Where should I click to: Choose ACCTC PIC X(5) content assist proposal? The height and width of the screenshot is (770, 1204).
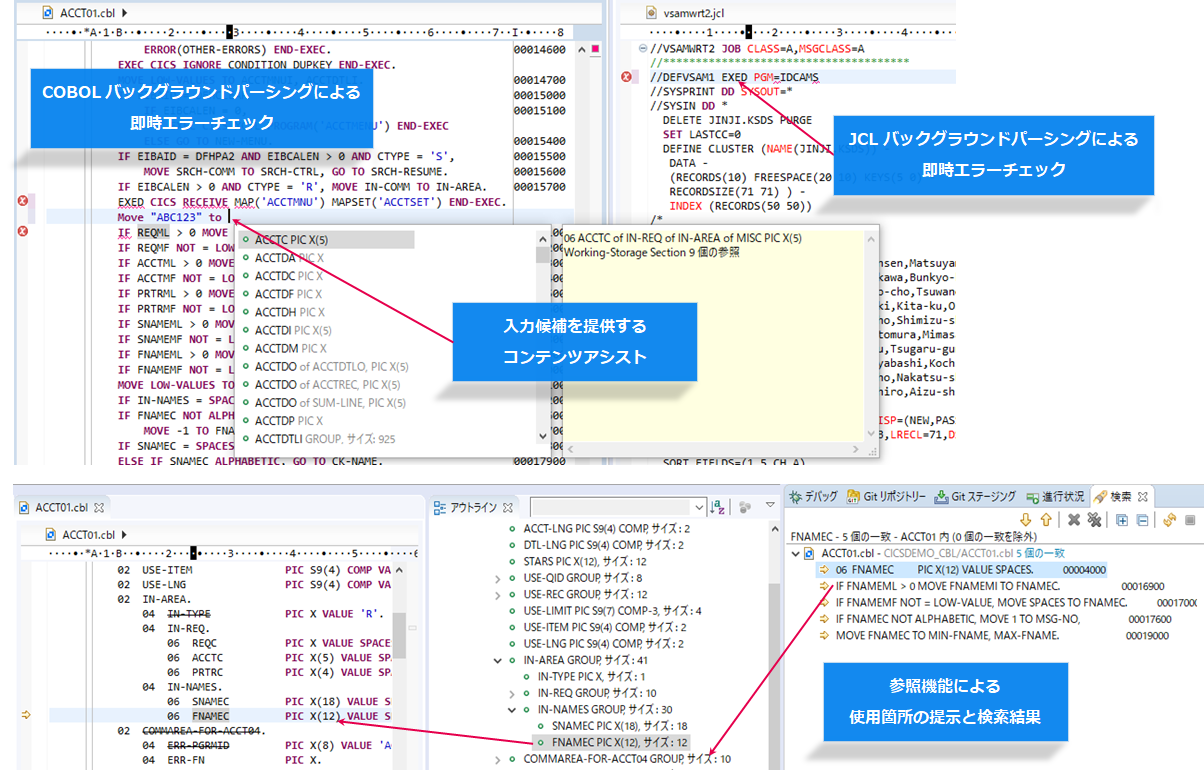[x=326, y=240]
